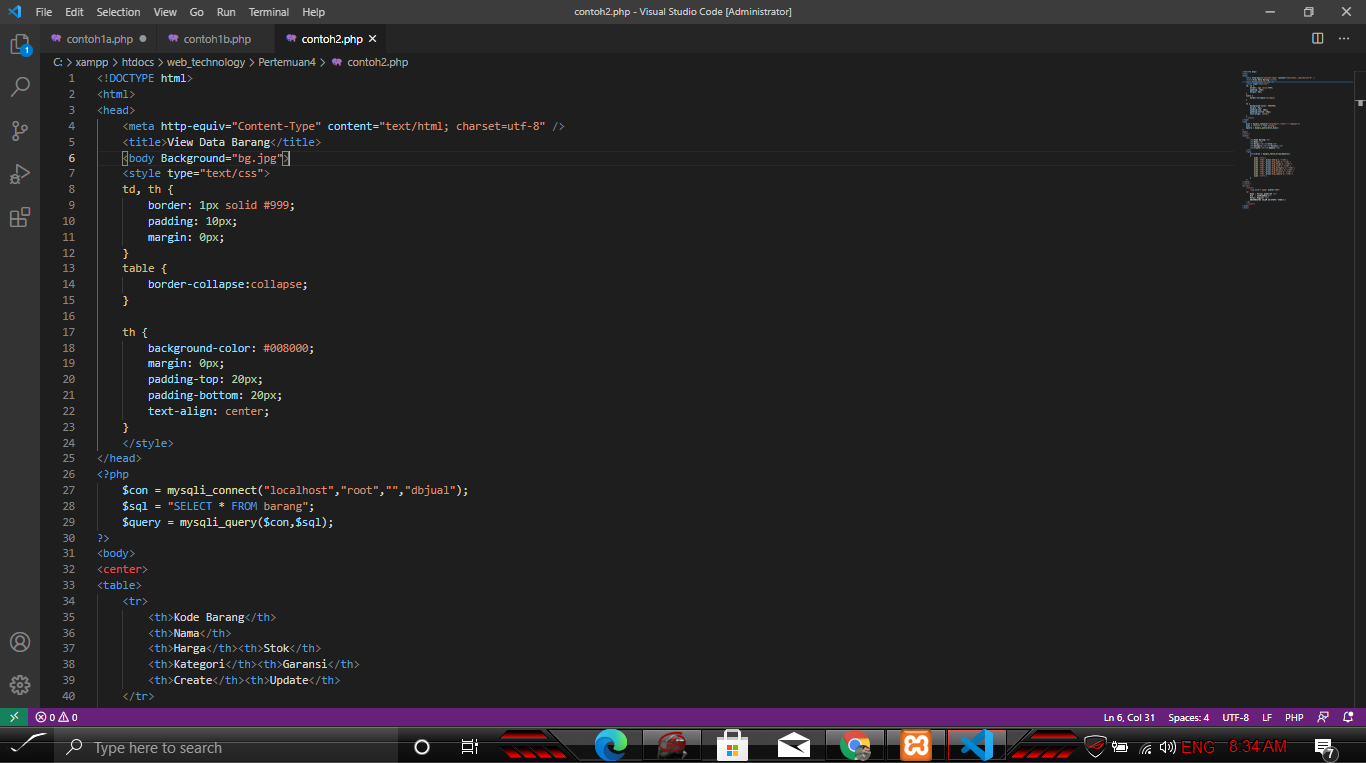Launch Microsoft Edge from the taskbar
This screenshot has width=1366, height=763.
[610, 746]
